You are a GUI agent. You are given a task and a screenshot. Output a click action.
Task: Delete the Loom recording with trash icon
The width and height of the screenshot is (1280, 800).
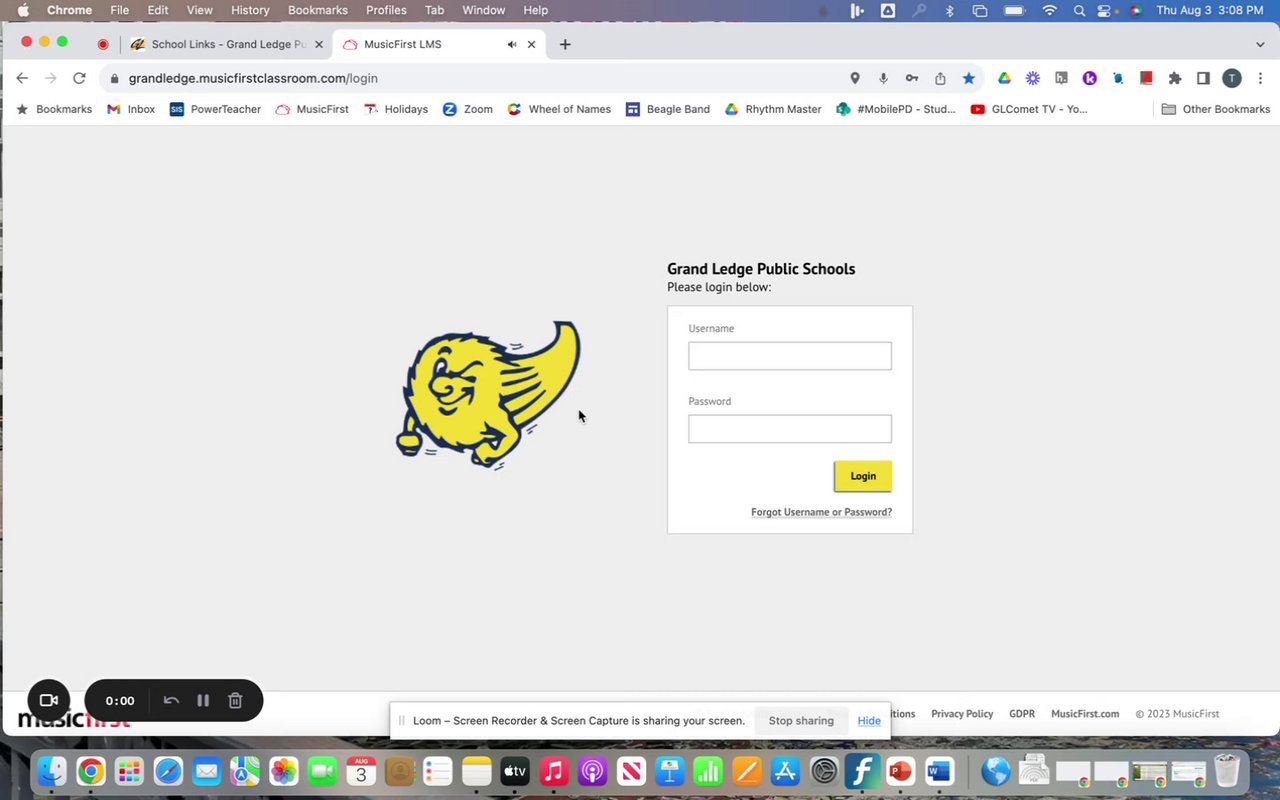235,701
